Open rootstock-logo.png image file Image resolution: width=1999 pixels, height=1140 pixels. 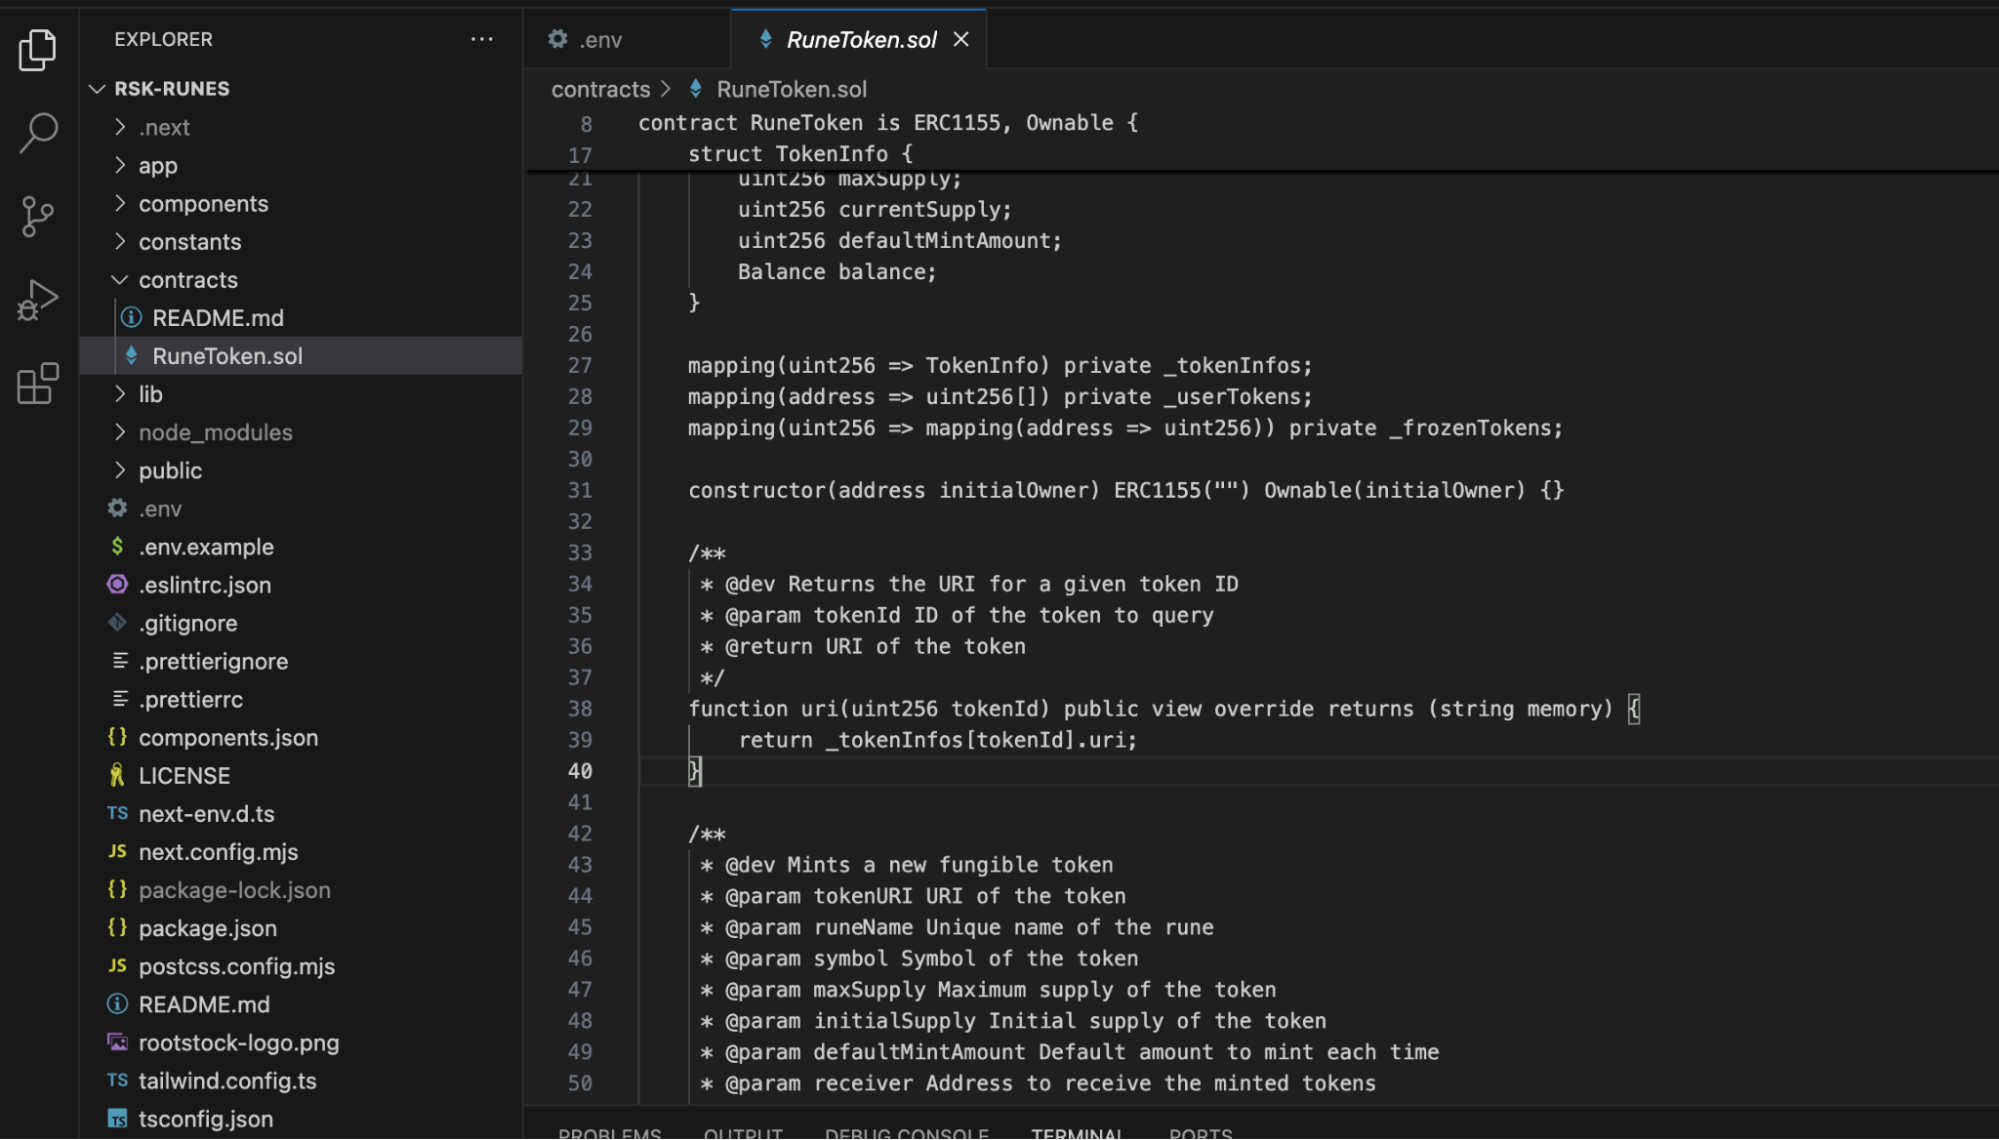coord(238,1043)
